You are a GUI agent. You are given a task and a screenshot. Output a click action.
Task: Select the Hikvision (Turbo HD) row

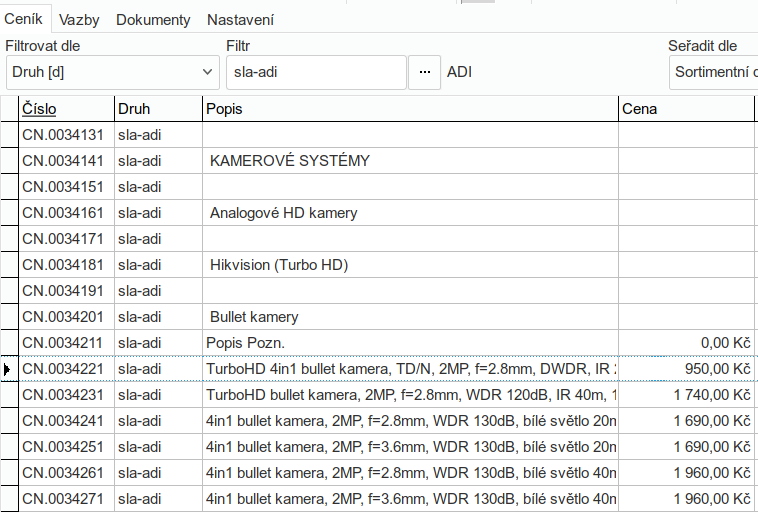(x=278, y=265)
